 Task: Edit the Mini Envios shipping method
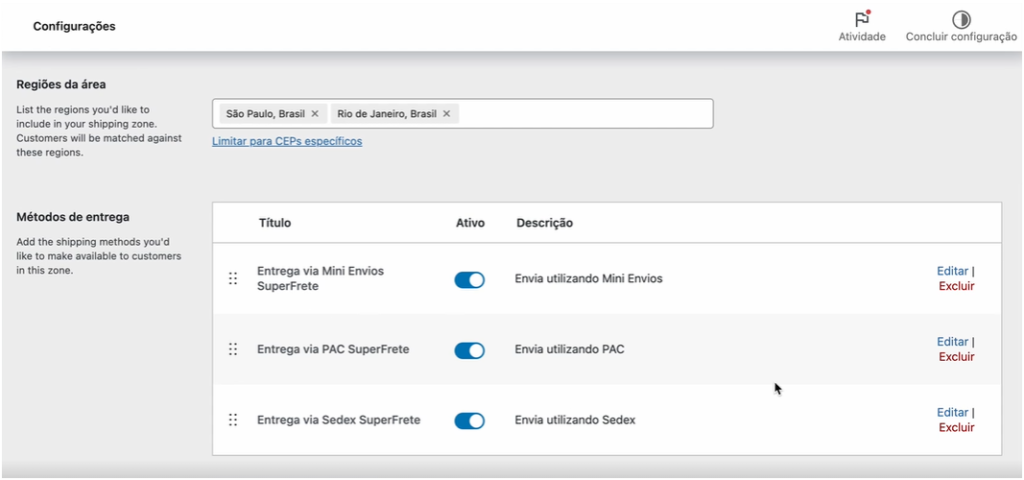(952, 271)
